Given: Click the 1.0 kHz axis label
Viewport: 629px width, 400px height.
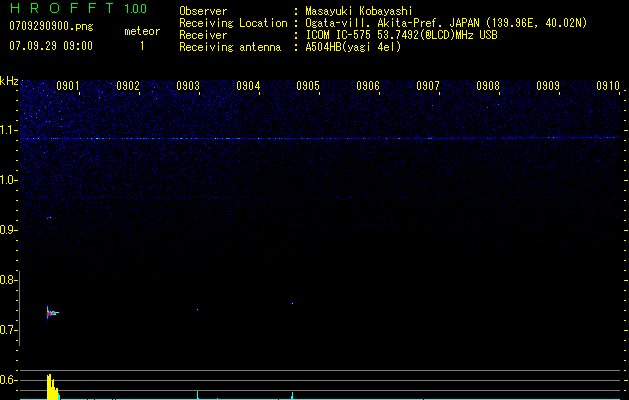Looking at the screenshot, I should (x=8, y=180).
